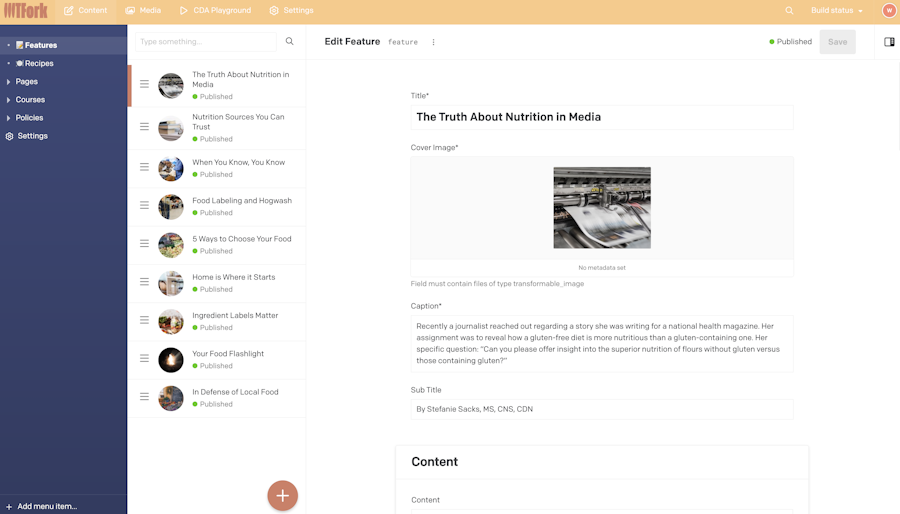This screenshot has width=900, height=514.
Task: Add a new feature with plus button
Action: click(282, 496)
